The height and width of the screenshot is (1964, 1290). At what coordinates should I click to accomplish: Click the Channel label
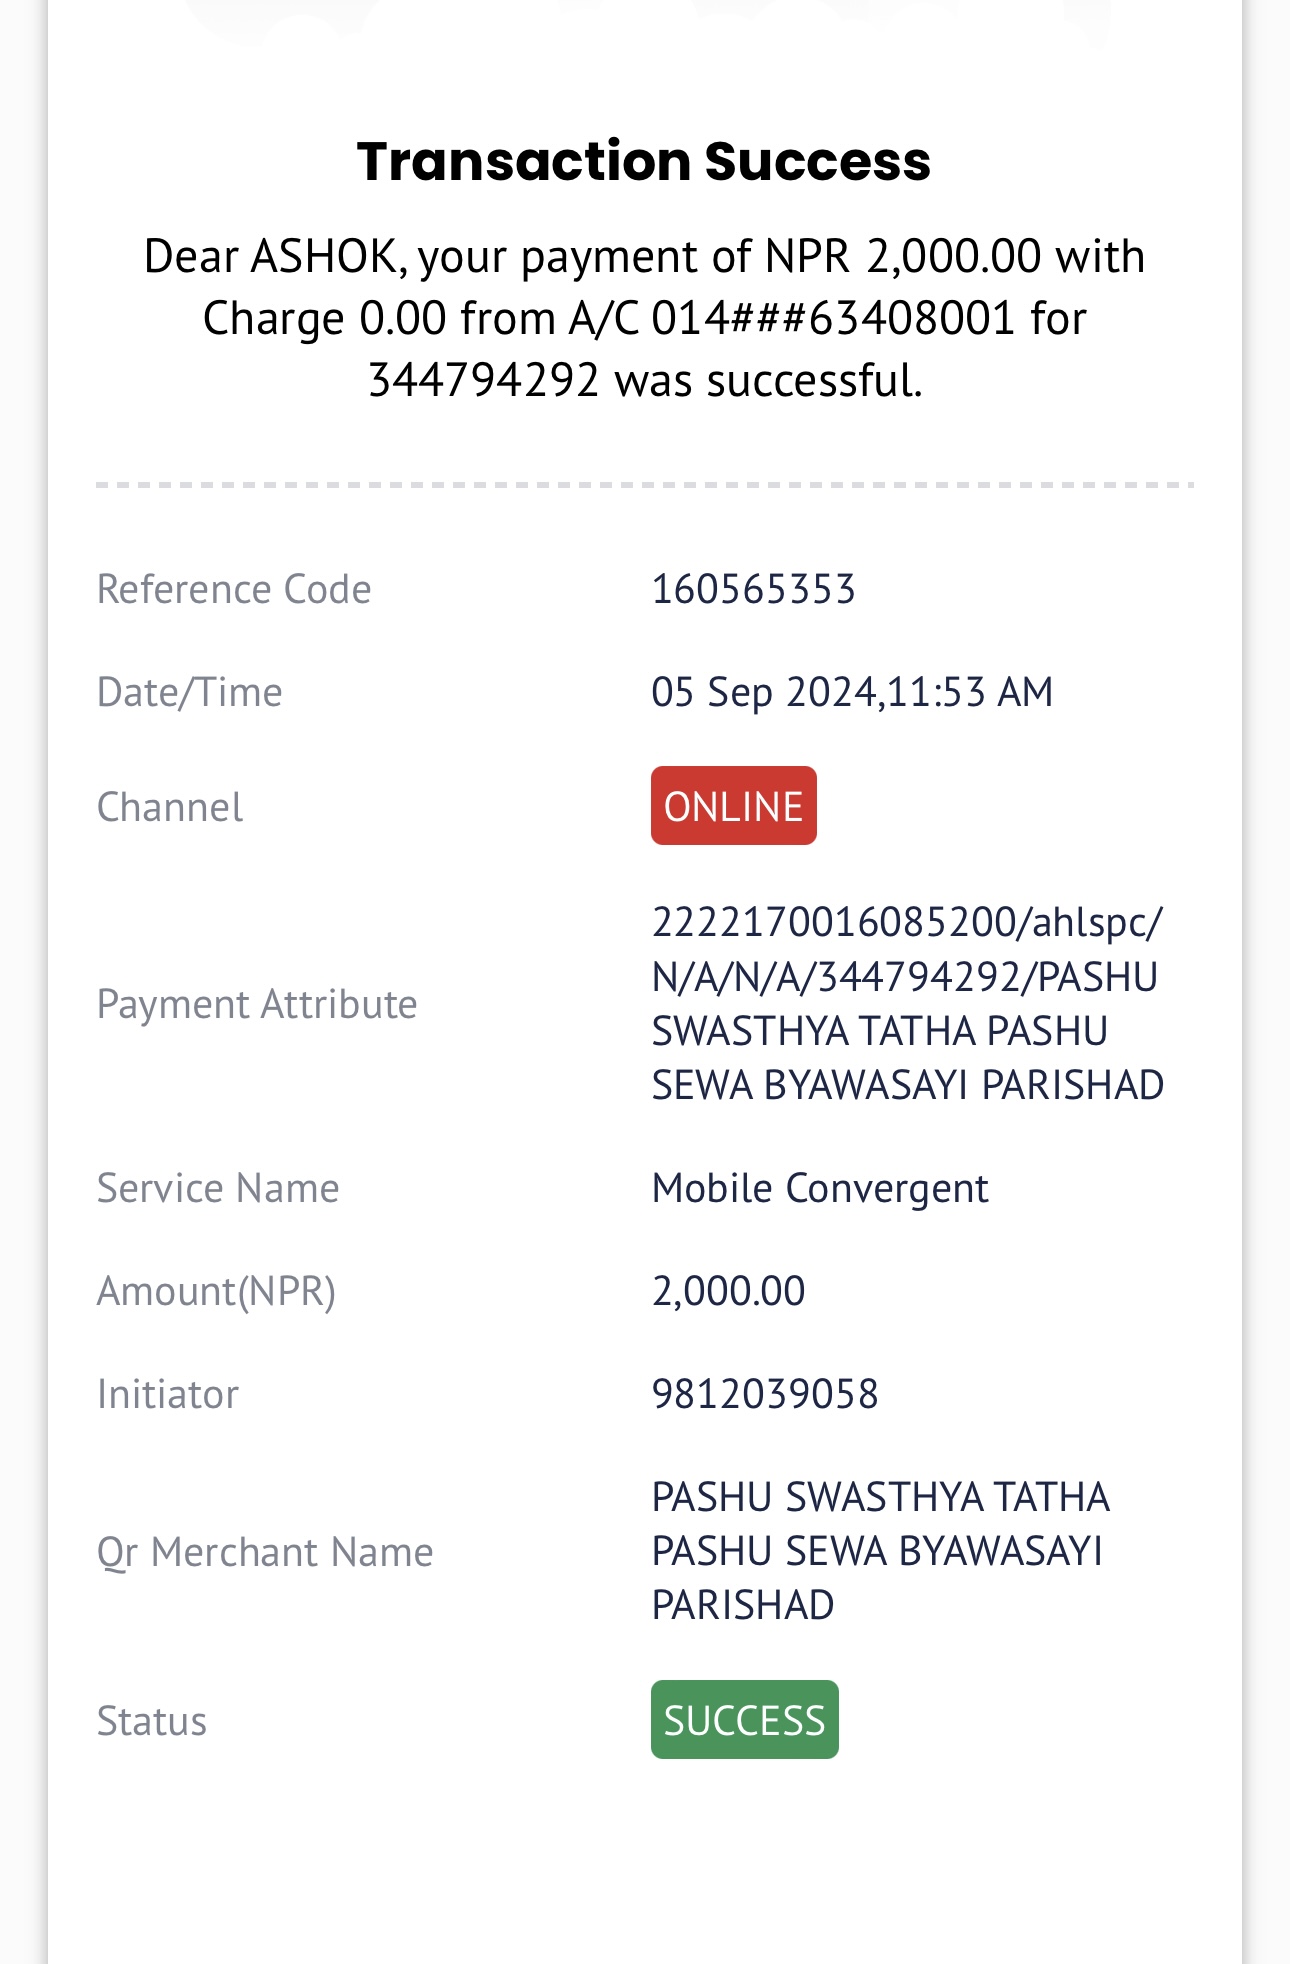[170, 807]
